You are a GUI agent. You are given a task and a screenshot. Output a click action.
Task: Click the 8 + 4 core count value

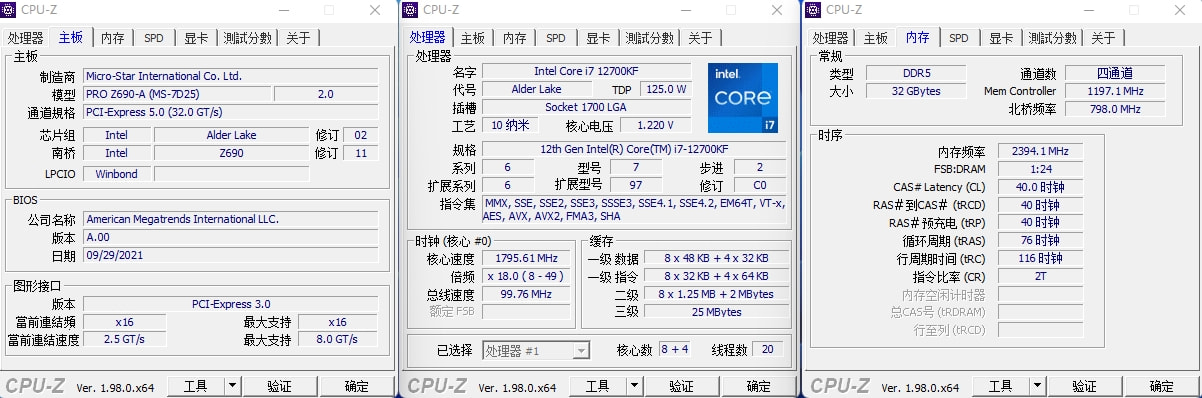(x=675, y=349)
